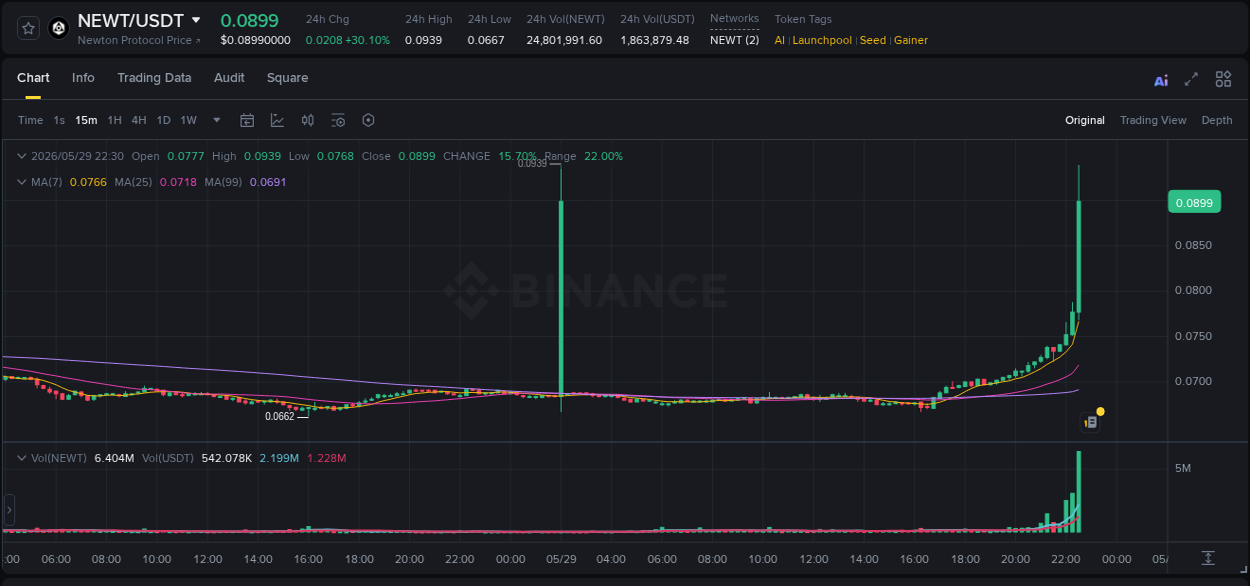Screen dimensions: 1250x586
Task: Click the MA(25) legend value 0.0718
Action: tap(178, 182)
